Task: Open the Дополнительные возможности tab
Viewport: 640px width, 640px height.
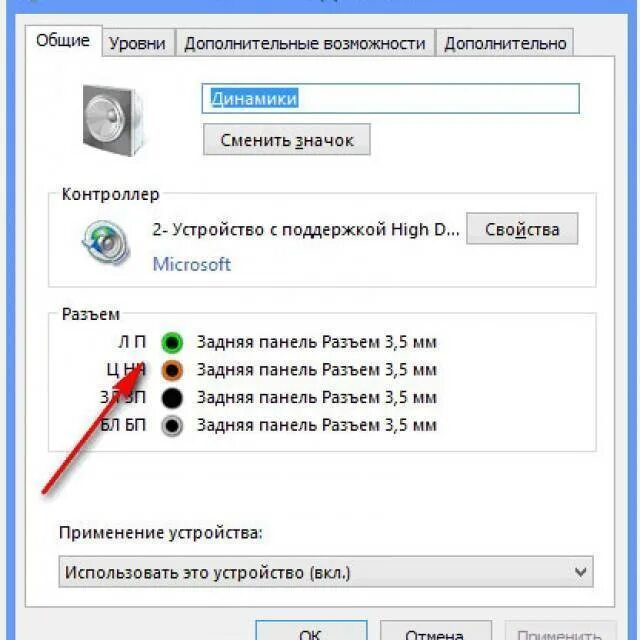Action: tap(305, 43)
